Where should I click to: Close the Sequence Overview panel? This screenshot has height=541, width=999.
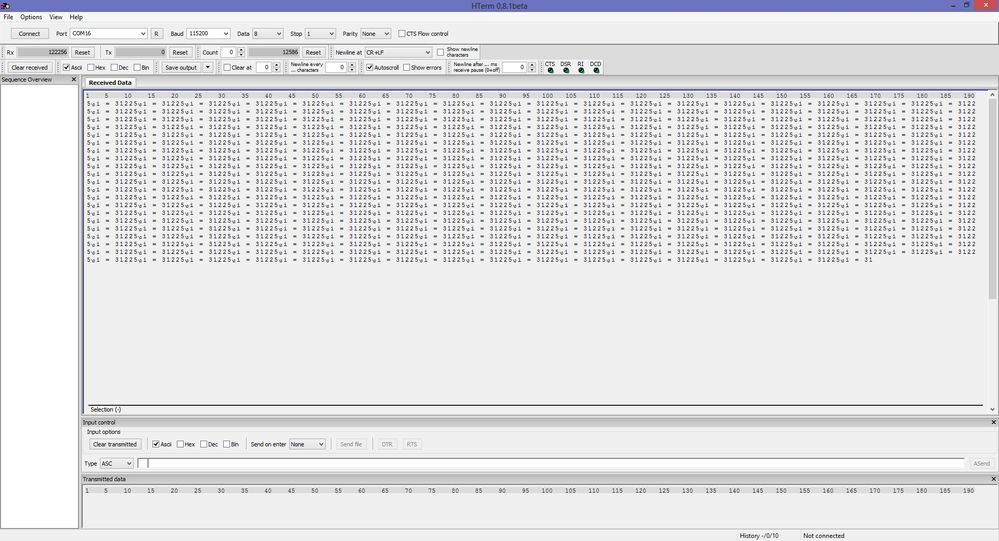click(x=74, y=80)
